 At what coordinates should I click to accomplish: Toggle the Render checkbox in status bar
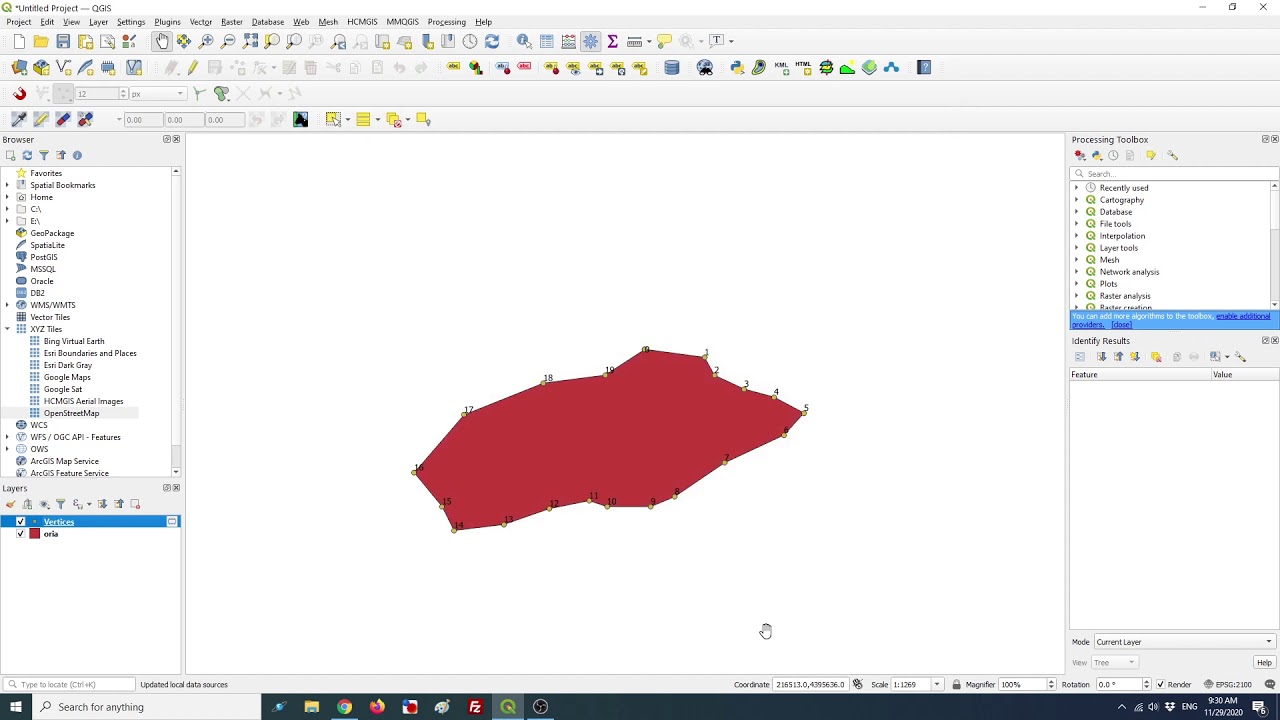point(1160,685)
